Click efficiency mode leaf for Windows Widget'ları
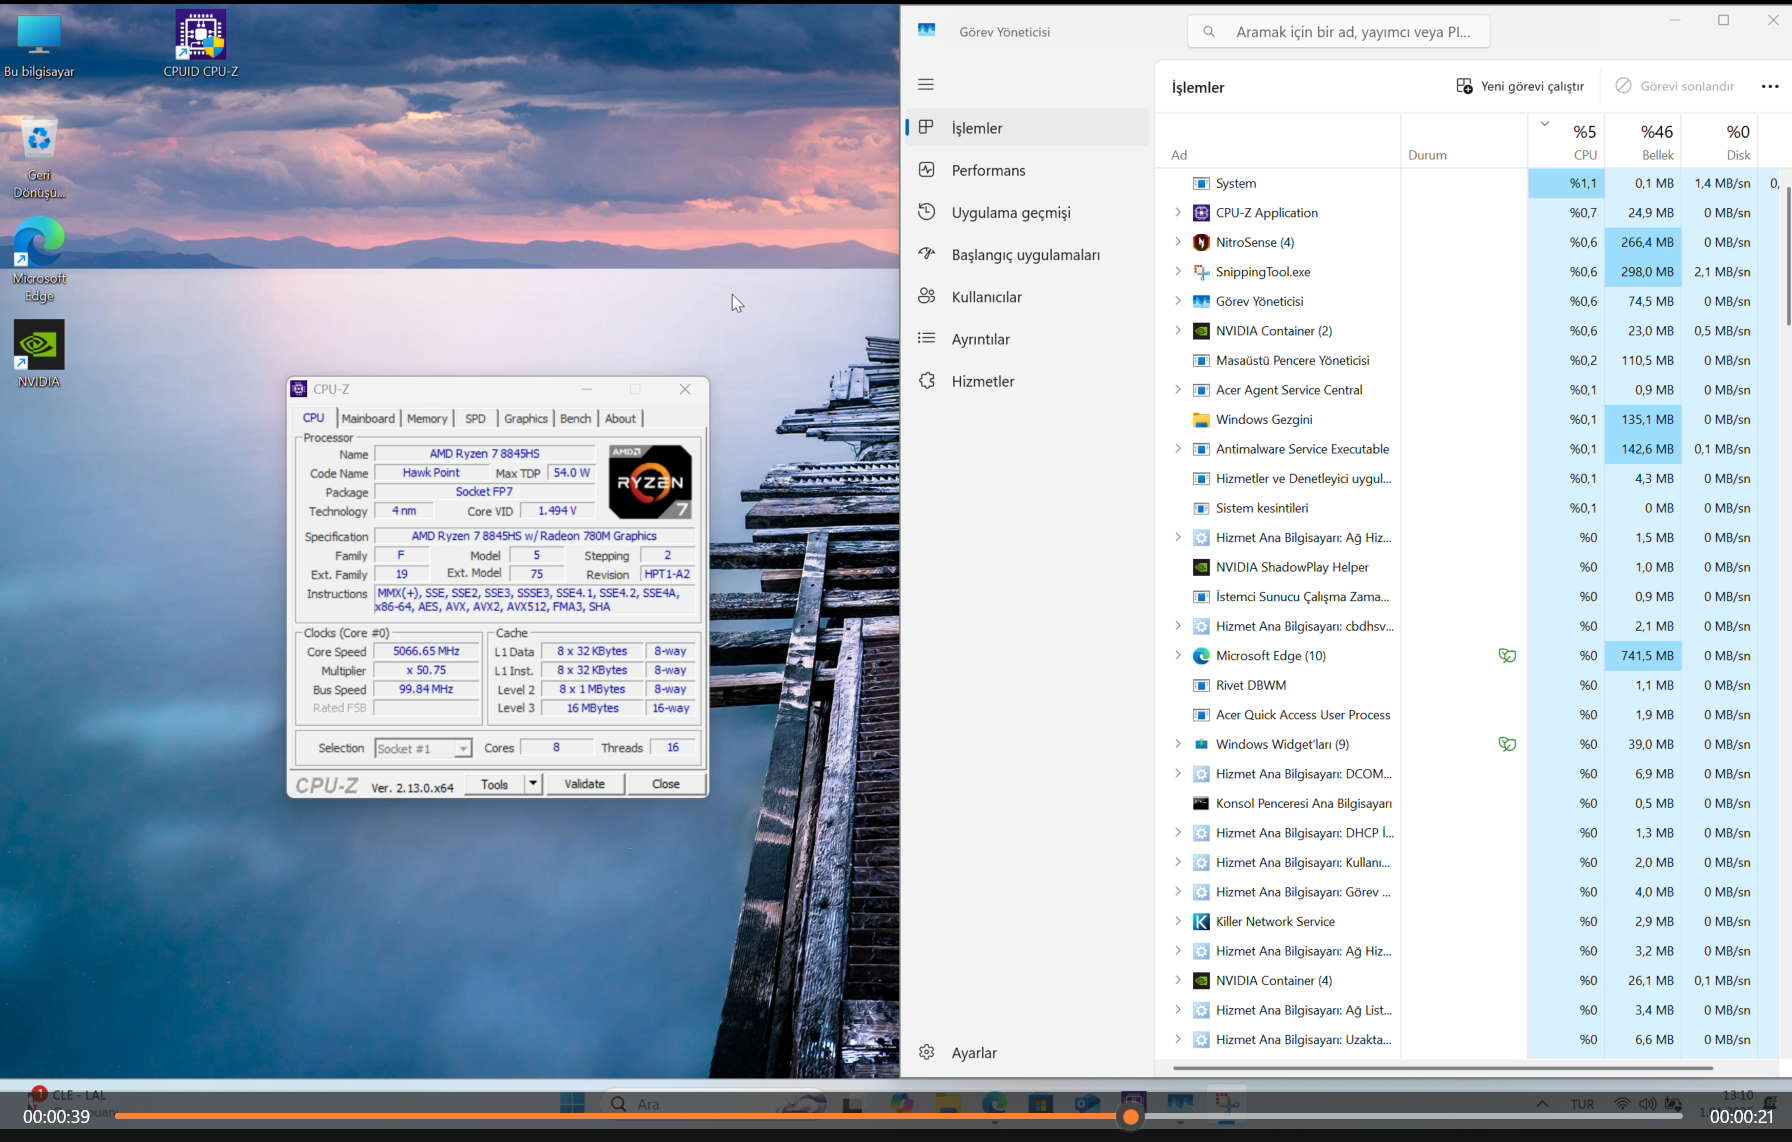The image size is (1792, 1142). 1507,744
